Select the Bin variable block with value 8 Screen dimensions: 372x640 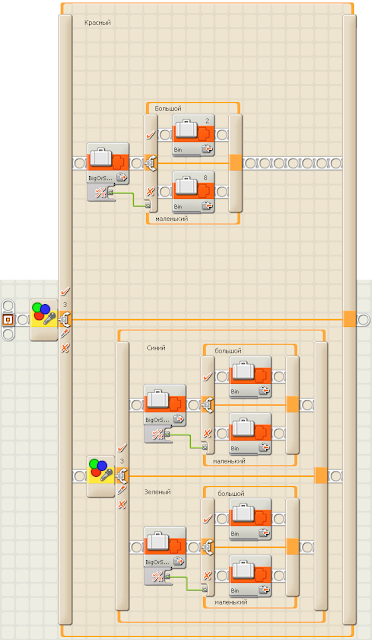point(194,191)
